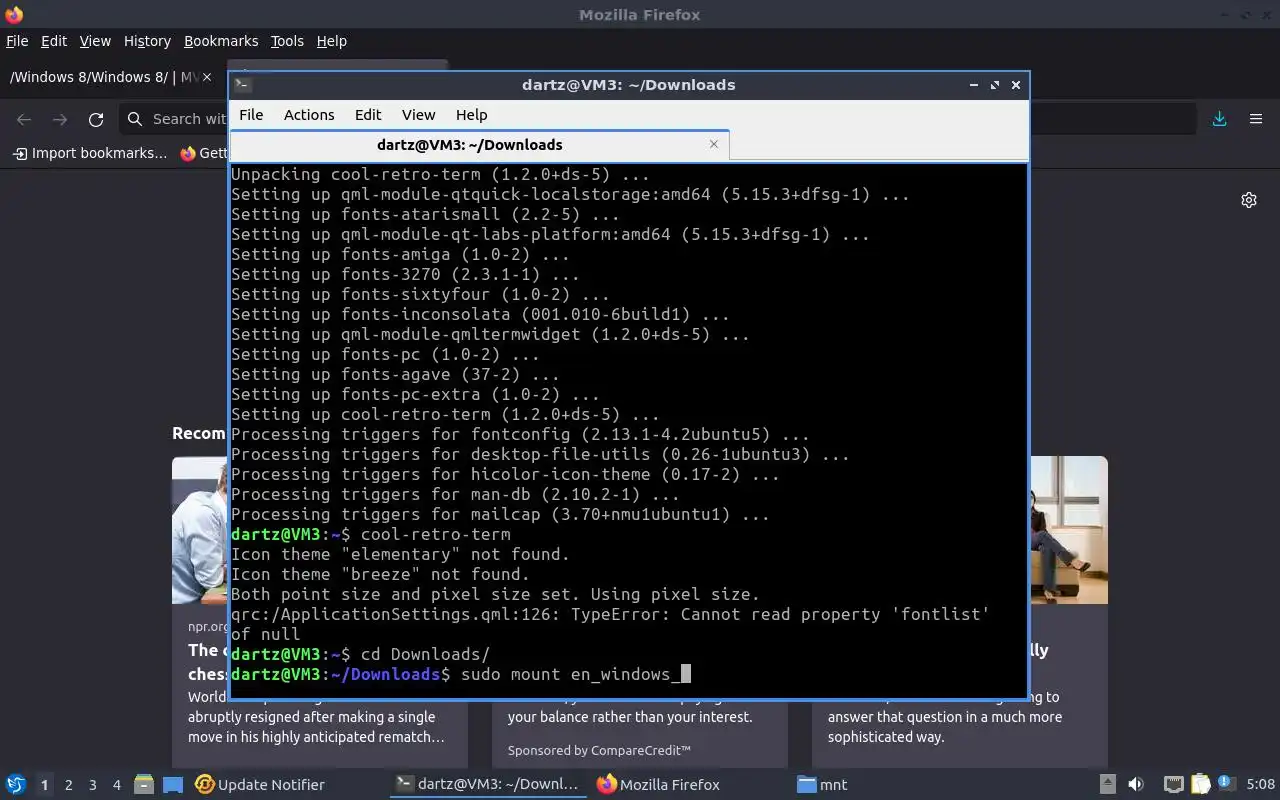Go back in Firefox
The width and height of the screenshot is (1280, 800).
(24, 119)
